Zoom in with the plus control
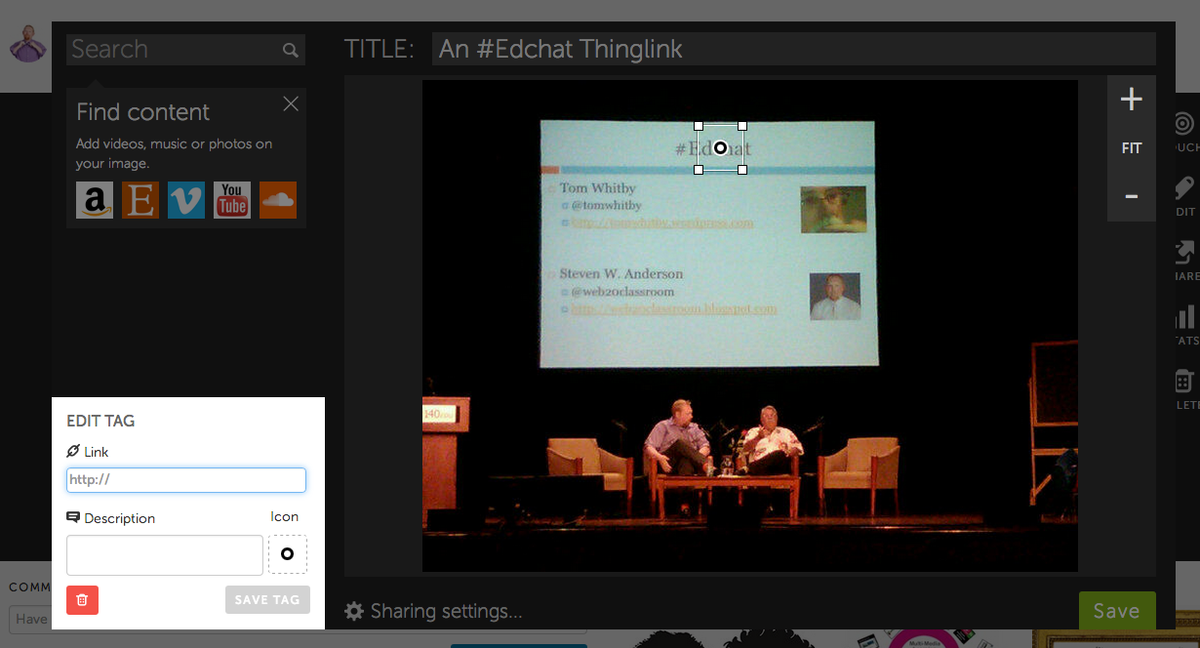1200x648 pixels. pyautogui.click(x=1131, y=98)
